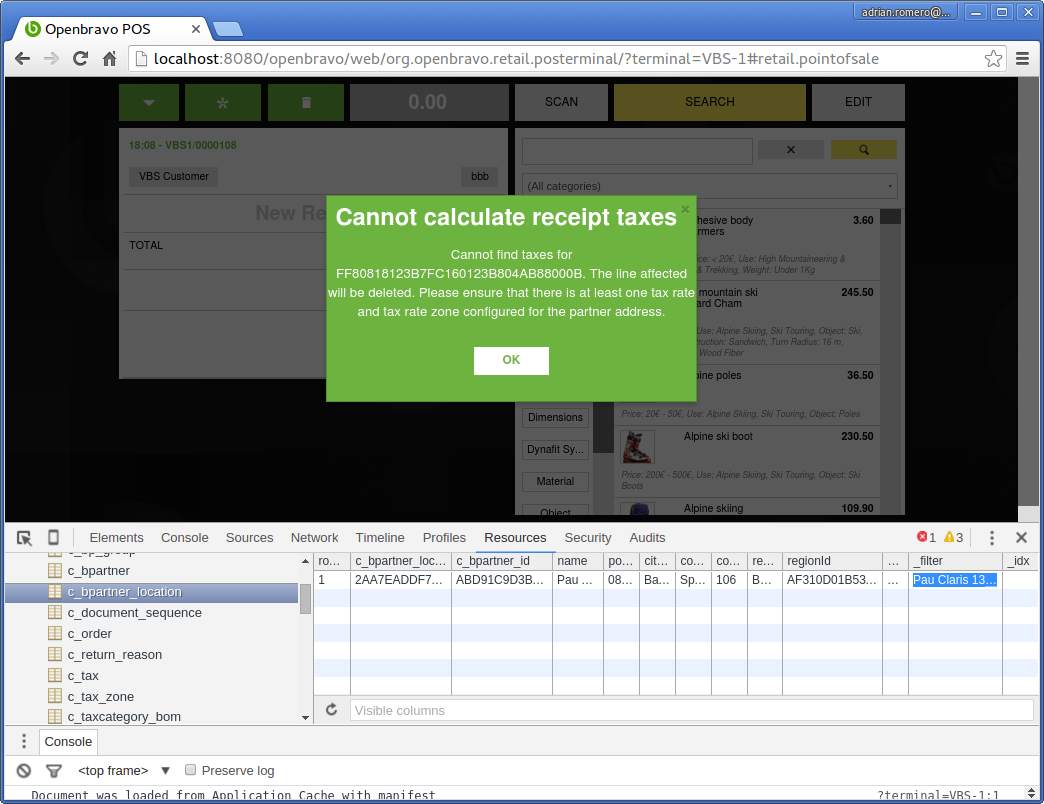This screenshot has height=804, width=1044.
Task: Switch to the Security panel
Action: pyautogui.click(x=588, y=538)
